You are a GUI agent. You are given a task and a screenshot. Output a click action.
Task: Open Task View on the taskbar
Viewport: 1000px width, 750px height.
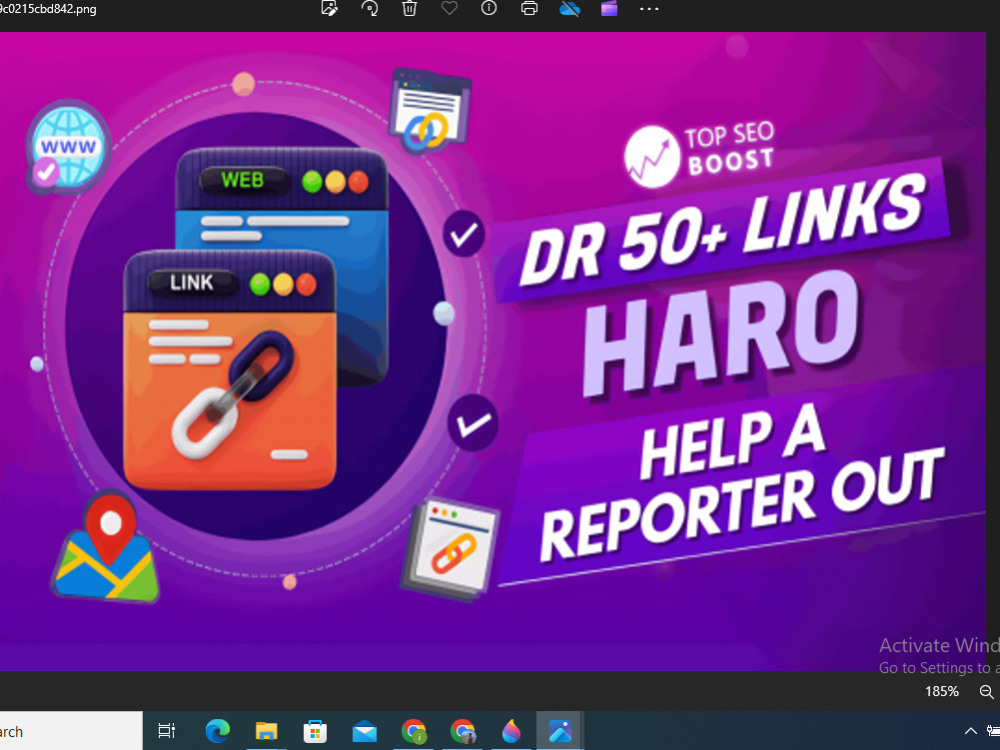pos(166,731)
